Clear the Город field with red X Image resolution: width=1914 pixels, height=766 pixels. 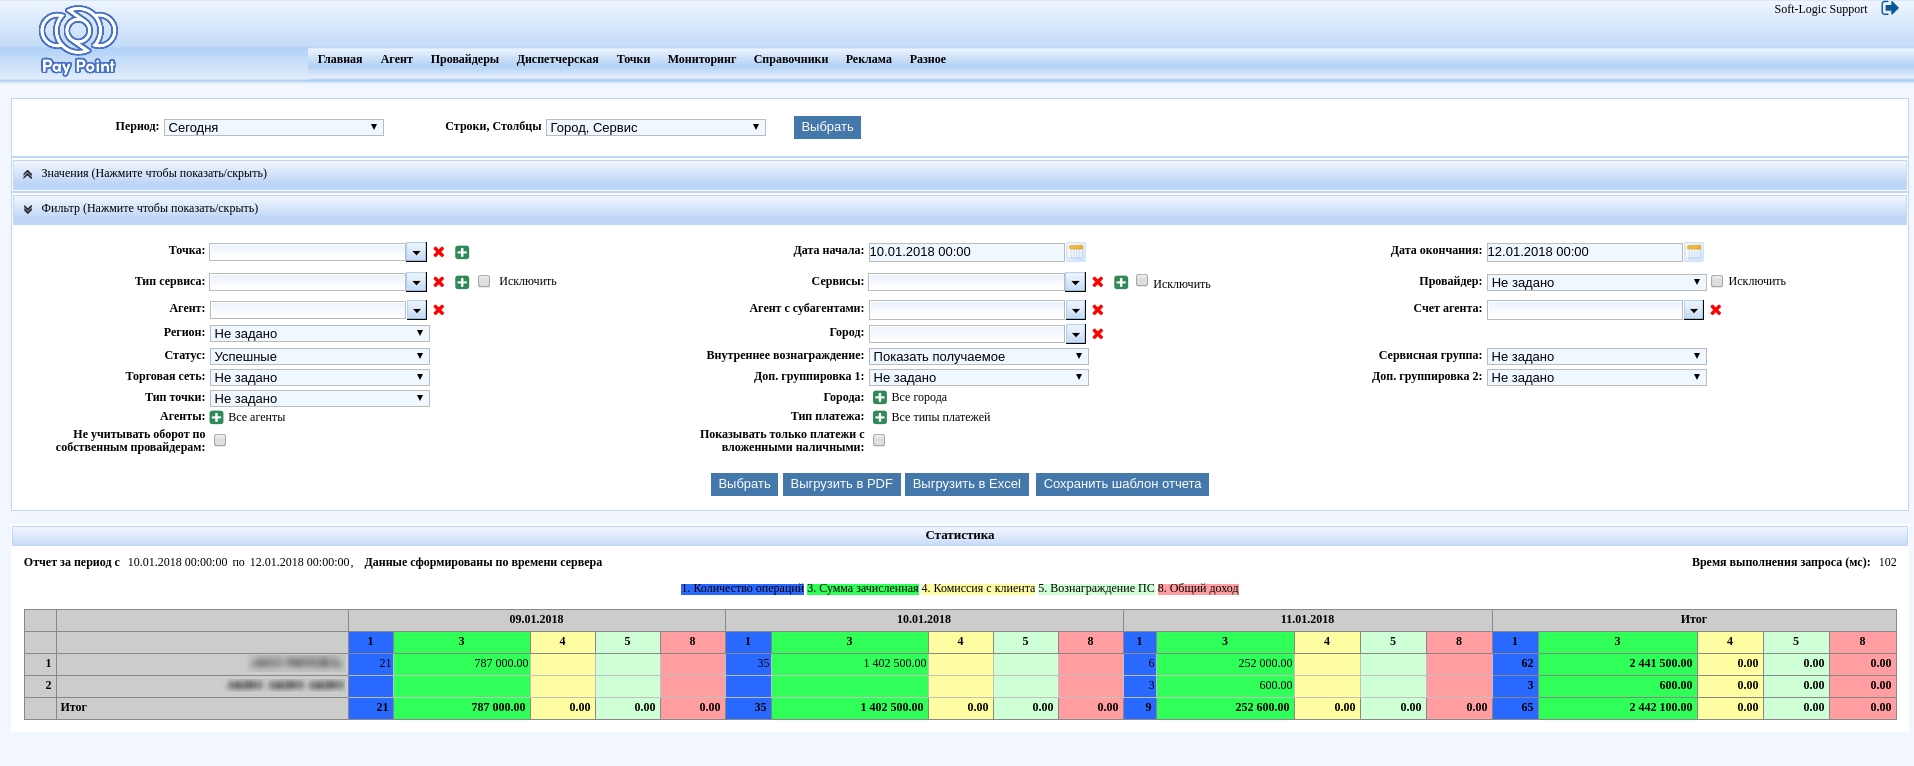(x=1098, y=334)
